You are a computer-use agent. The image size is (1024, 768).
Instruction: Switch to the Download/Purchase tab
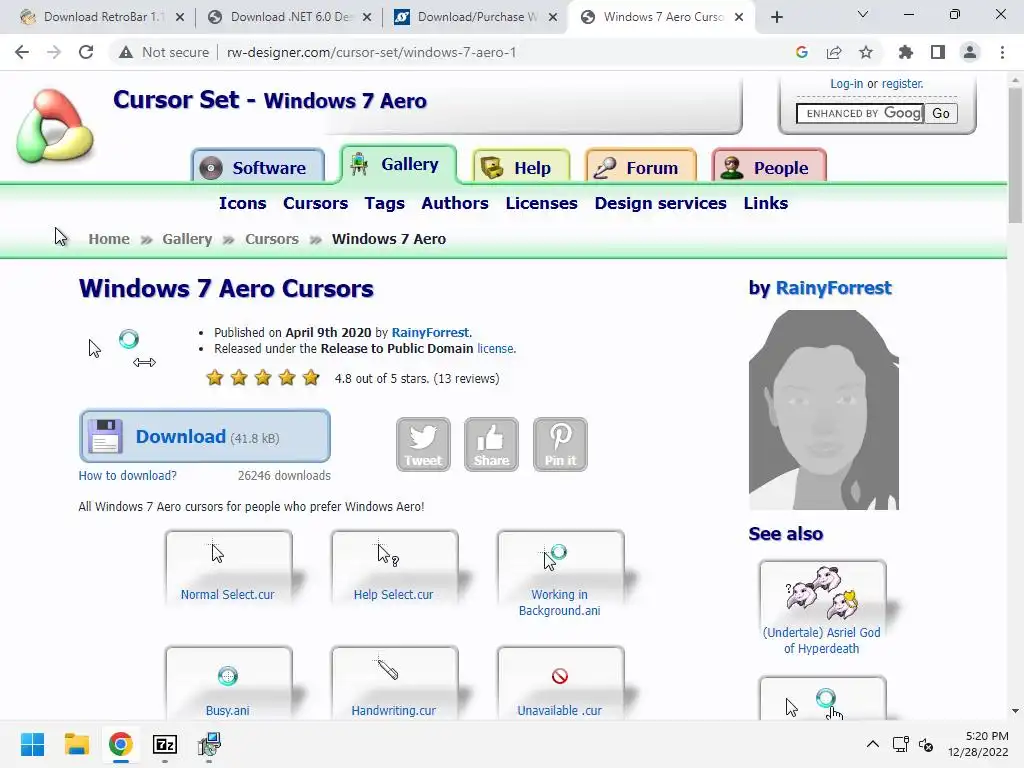pyautogui.click(x=475, y=17)
